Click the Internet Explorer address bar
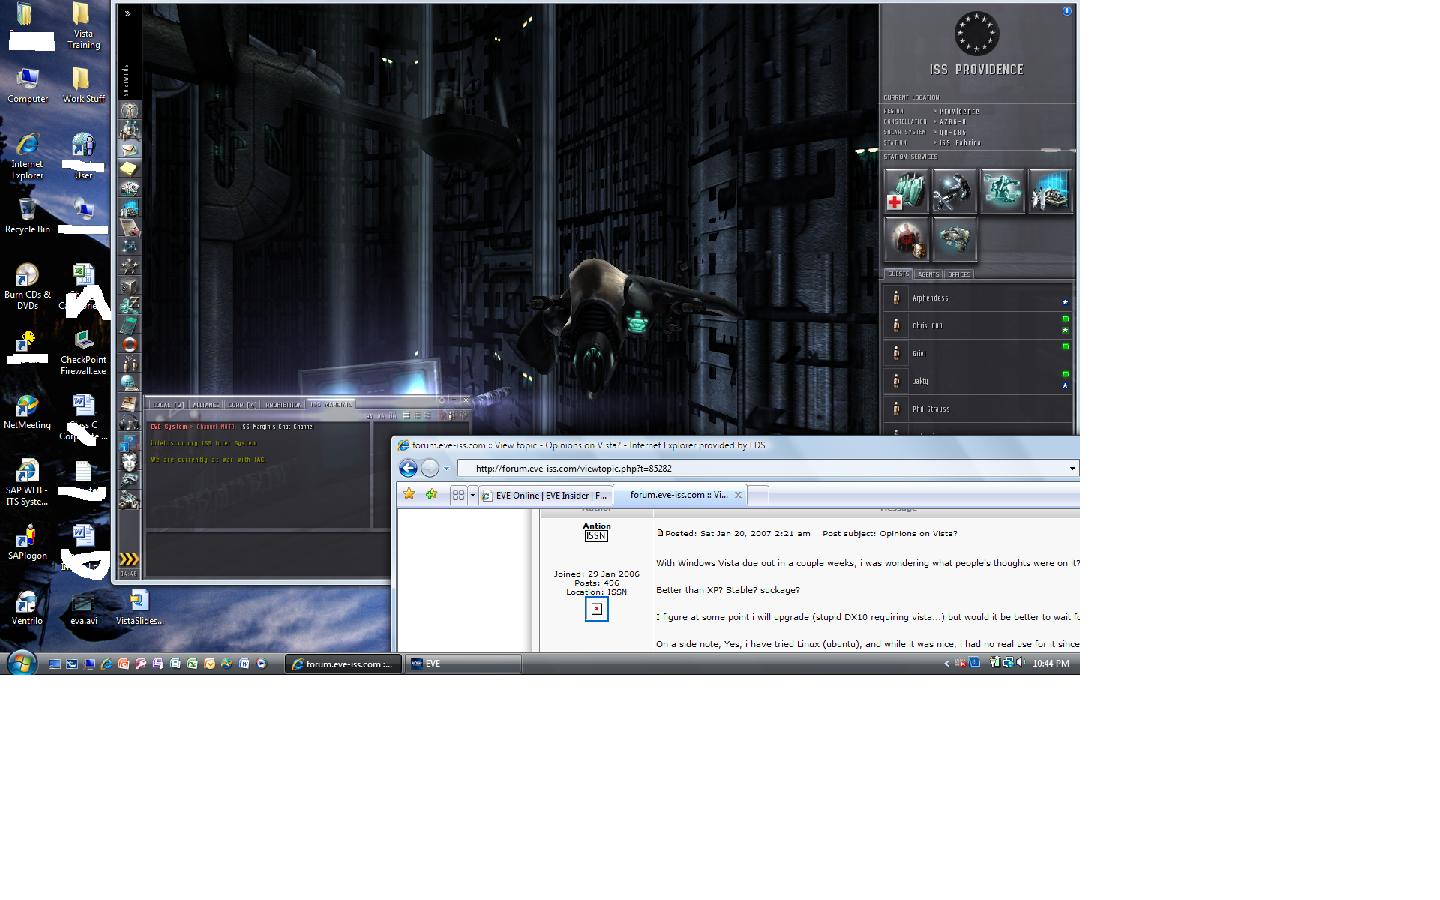 [761, 468]
